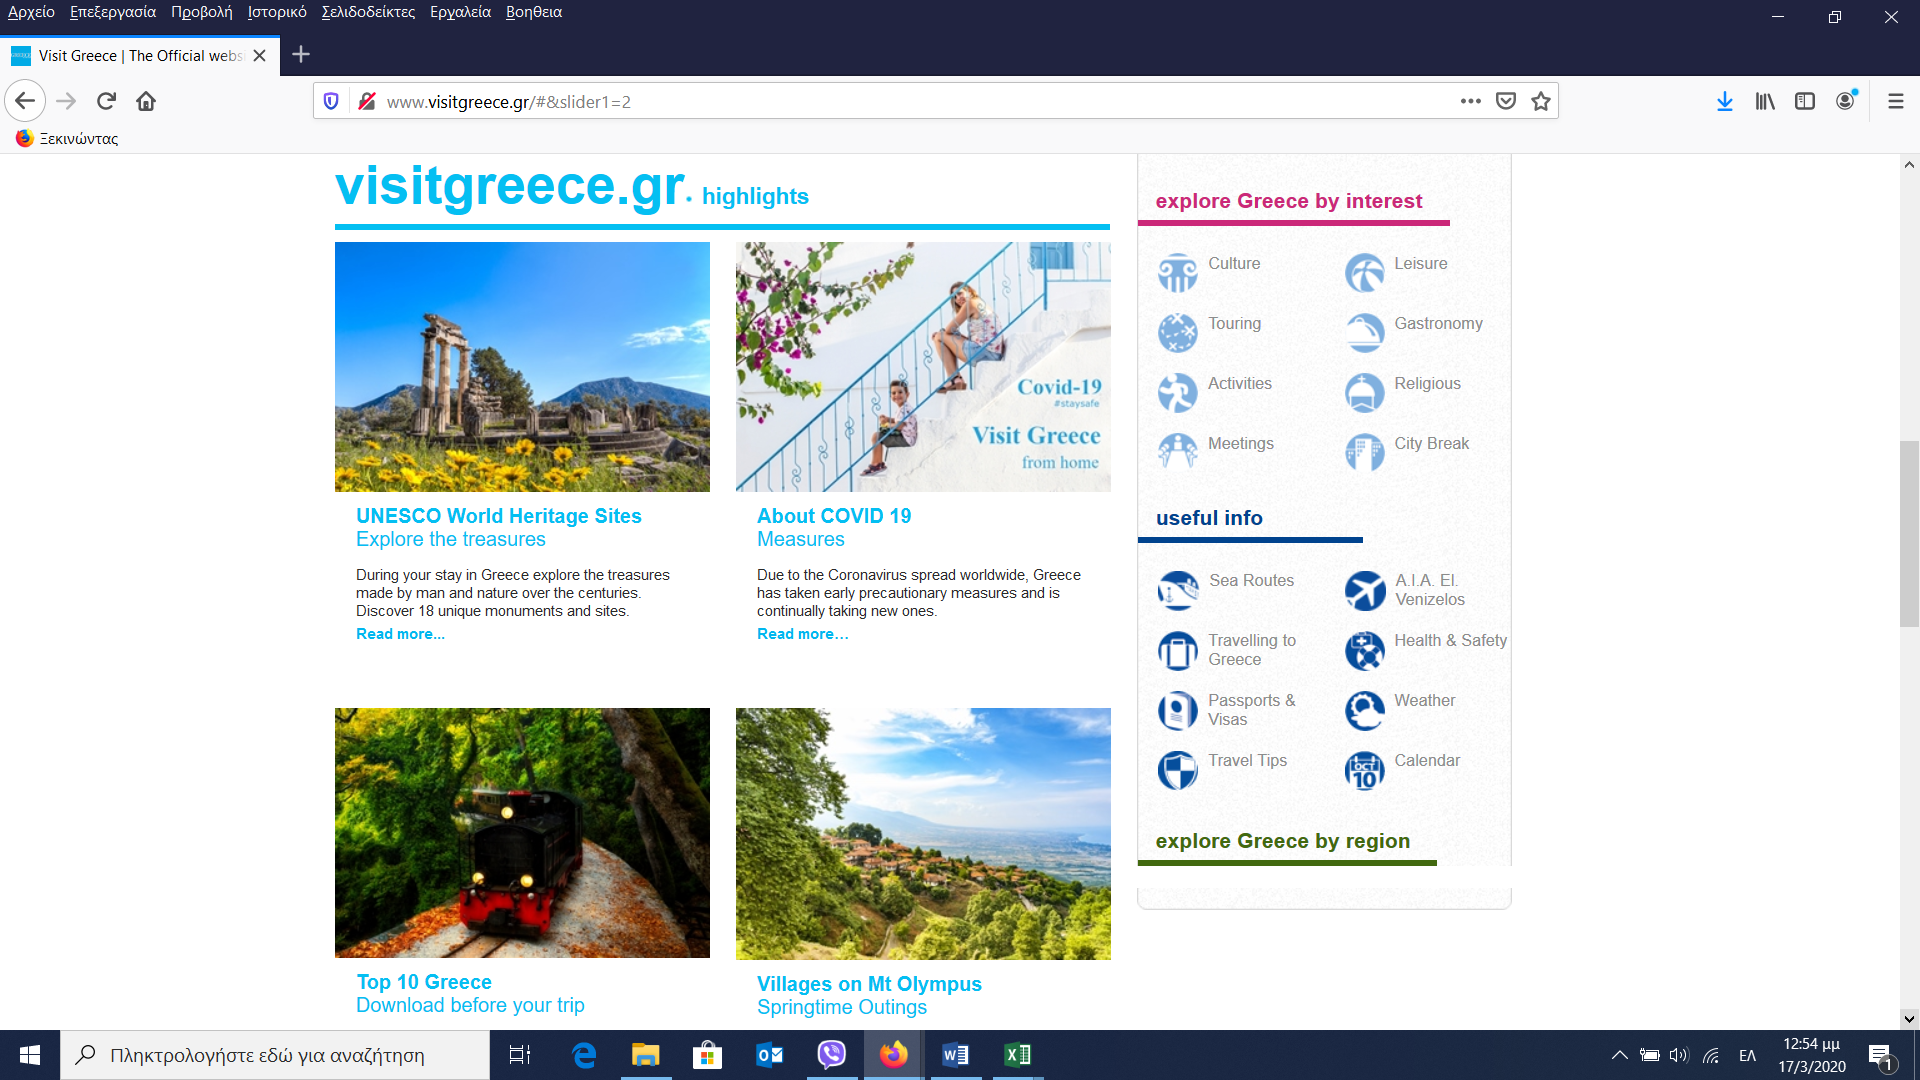Bookmark this page with star icon
This screenshot has width=1920, height=1080.
click(1540, 101)
